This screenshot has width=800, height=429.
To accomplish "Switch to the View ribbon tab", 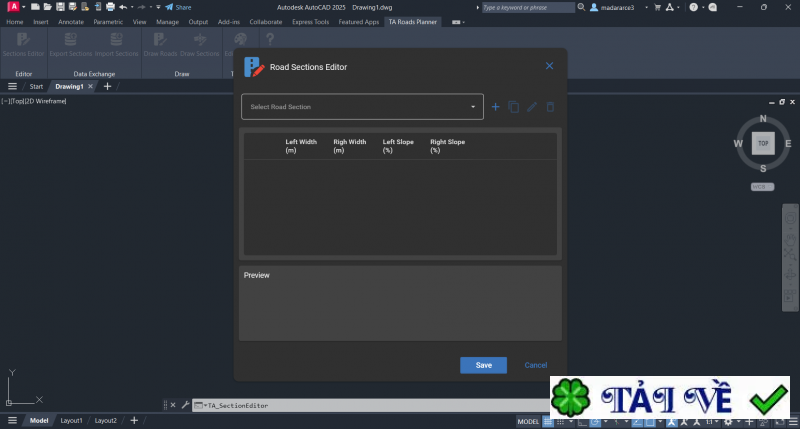I will tap(139, 22).
